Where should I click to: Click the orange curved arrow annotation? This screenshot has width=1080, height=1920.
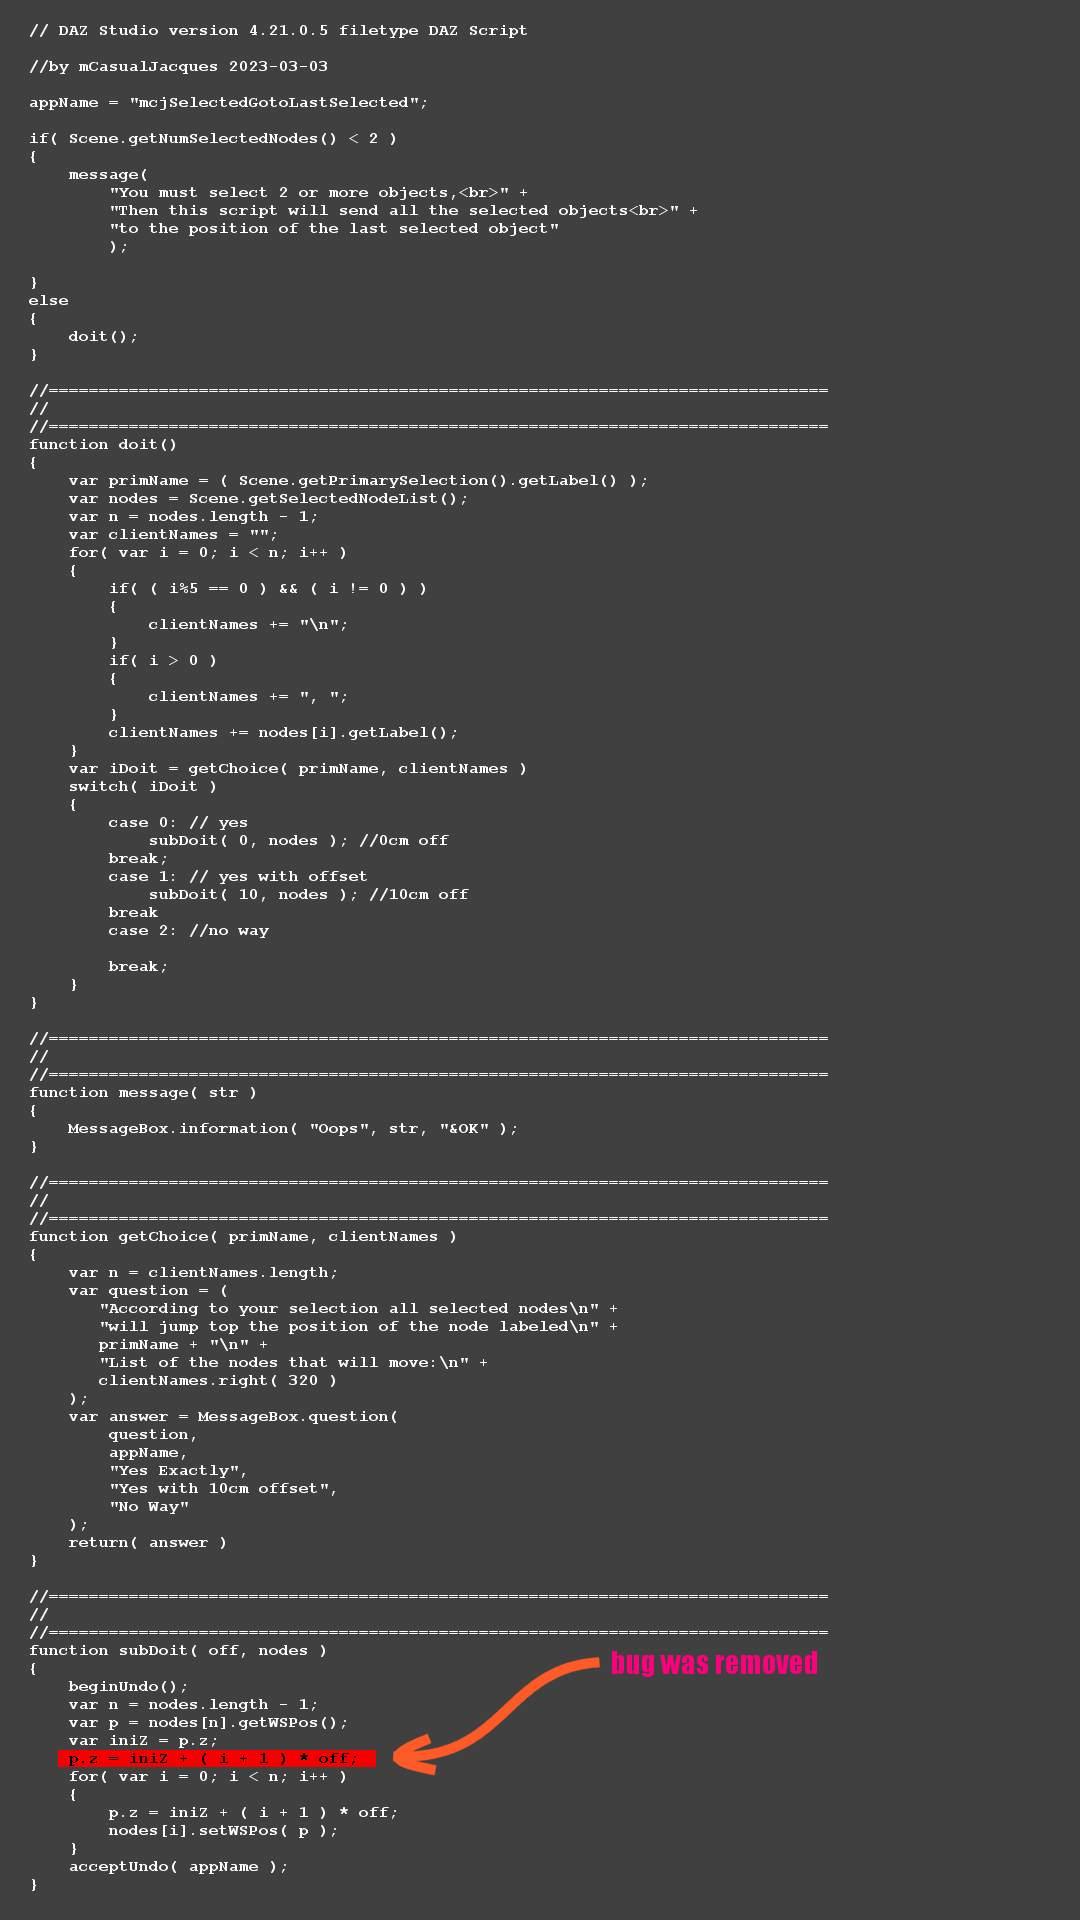(500, 1708)
